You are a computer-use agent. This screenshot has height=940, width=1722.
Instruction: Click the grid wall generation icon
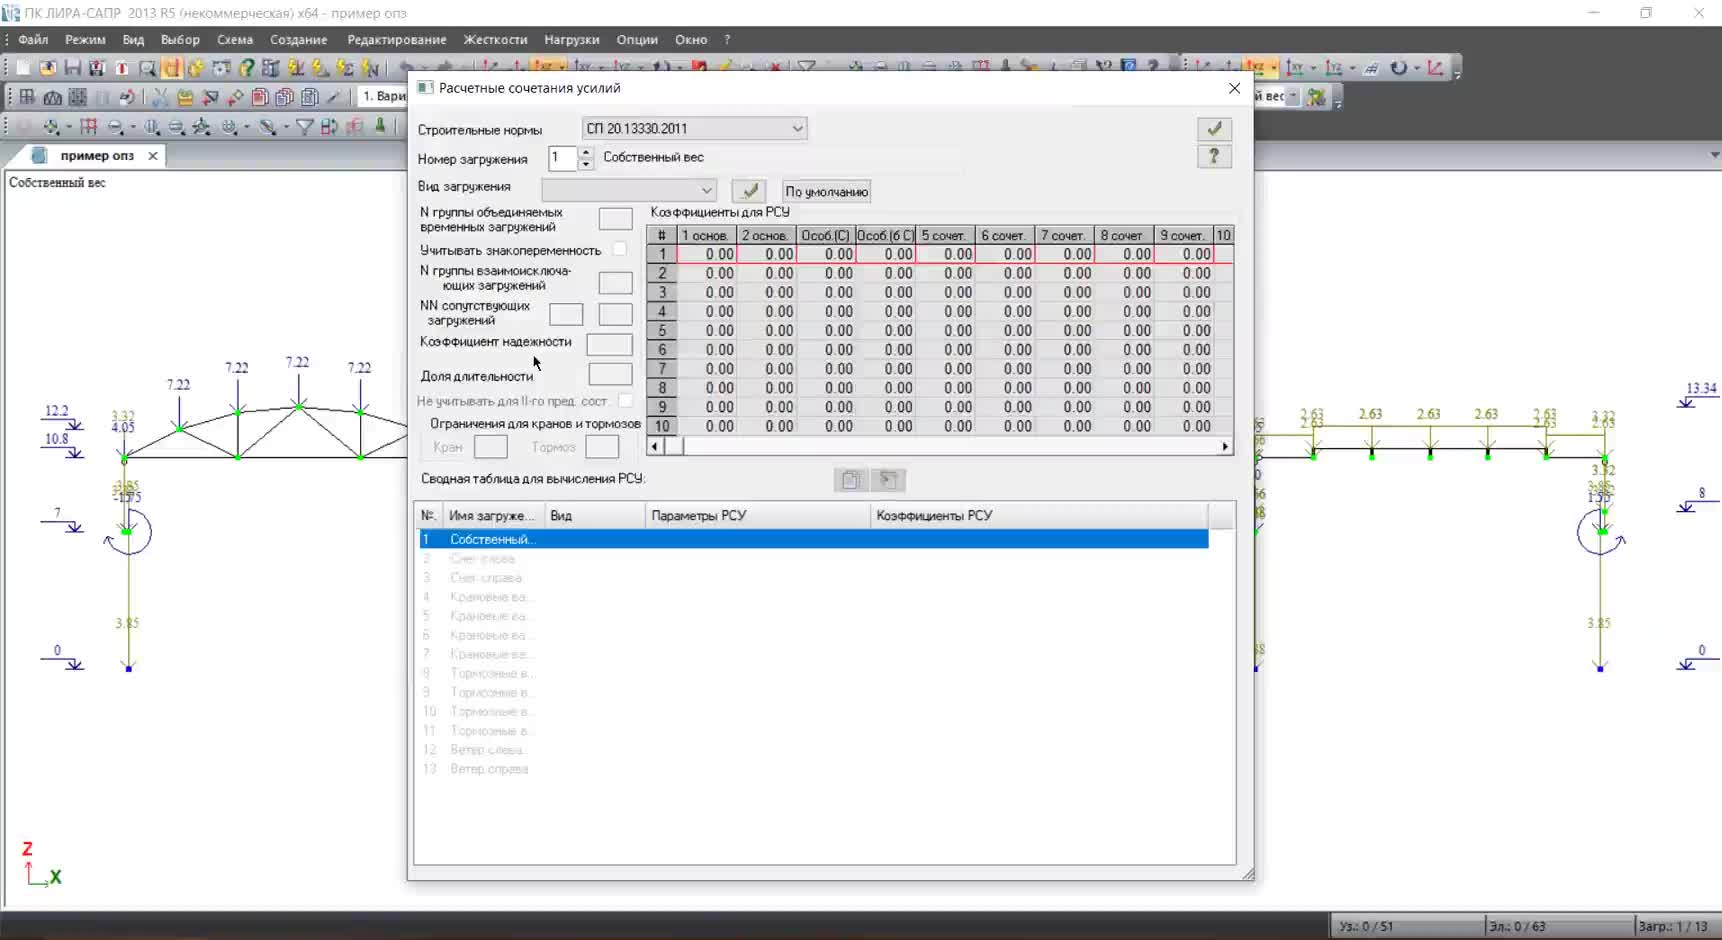[77, 97]
